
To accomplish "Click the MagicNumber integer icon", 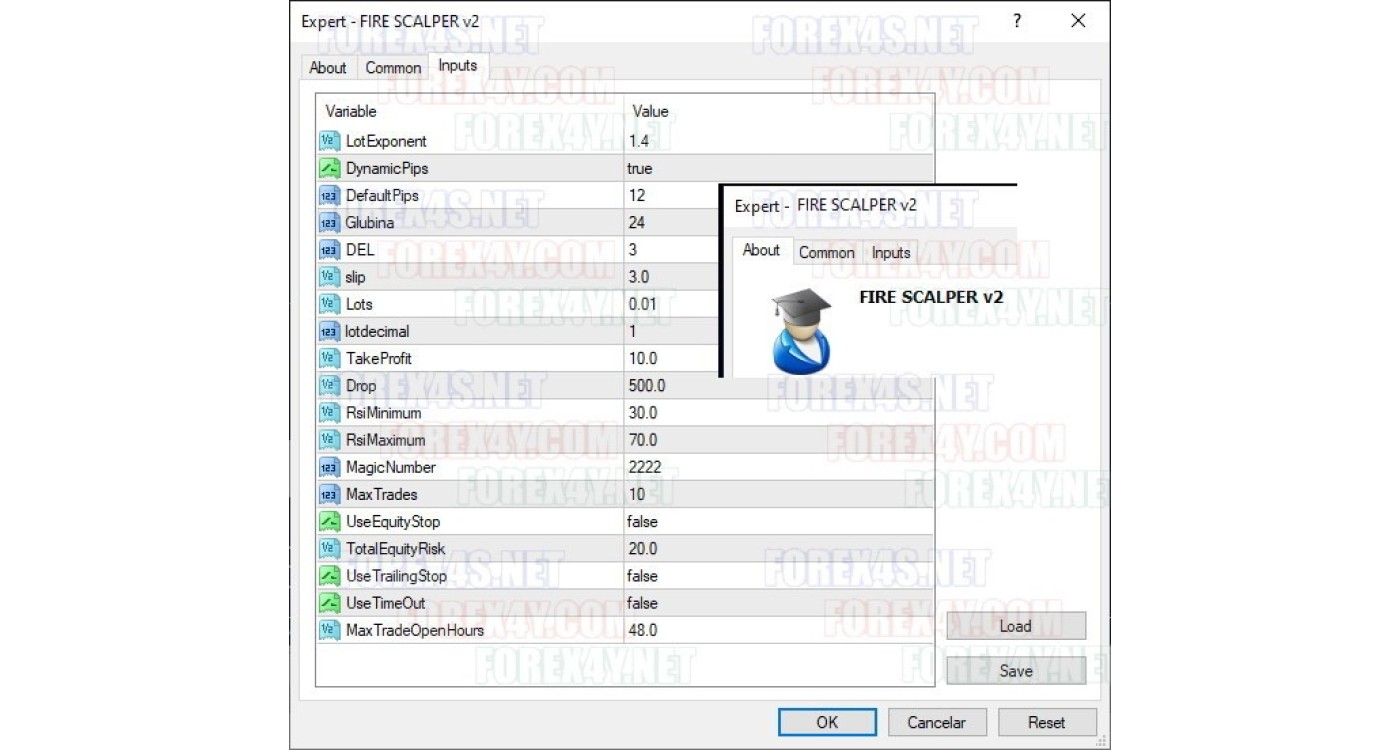I will [x=330, y=467].
